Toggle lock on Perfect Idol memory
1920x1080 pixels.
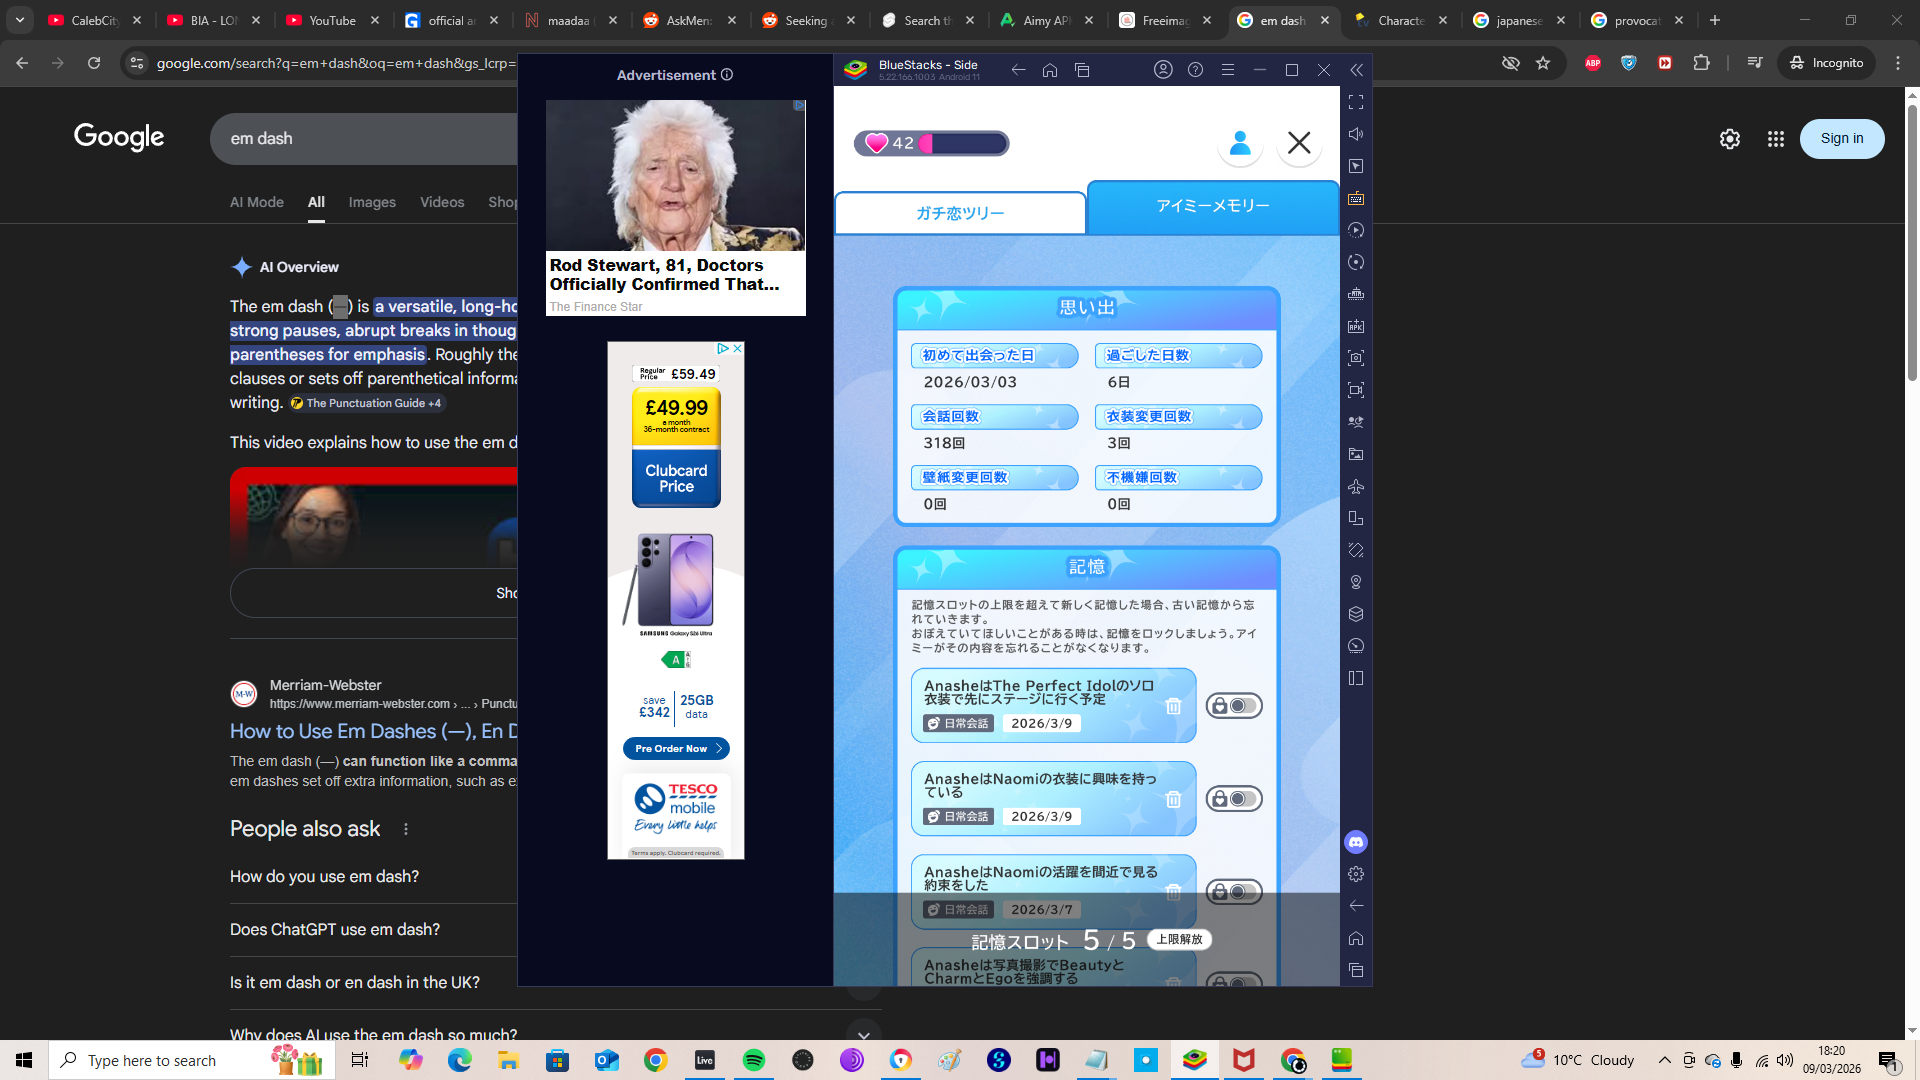coord(1233,706)
